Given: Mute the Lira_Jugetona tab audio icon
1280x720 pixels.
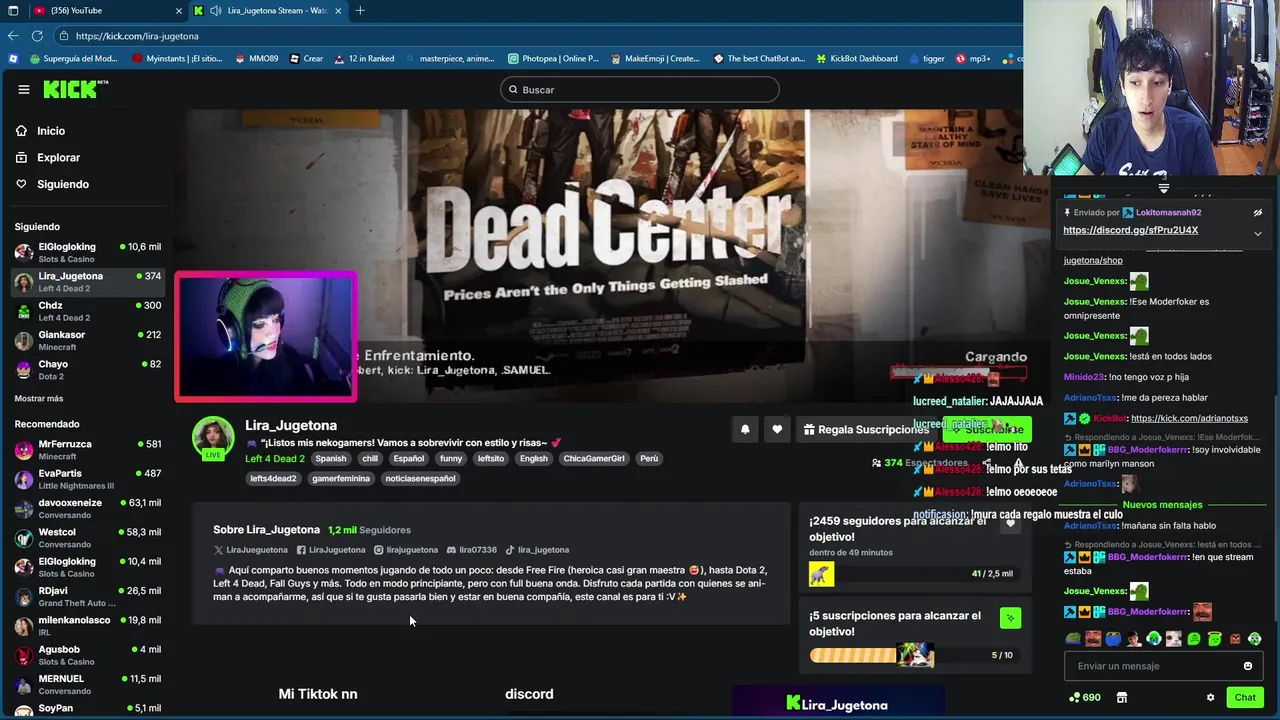Looking at the screenshot, I should 216,11.
